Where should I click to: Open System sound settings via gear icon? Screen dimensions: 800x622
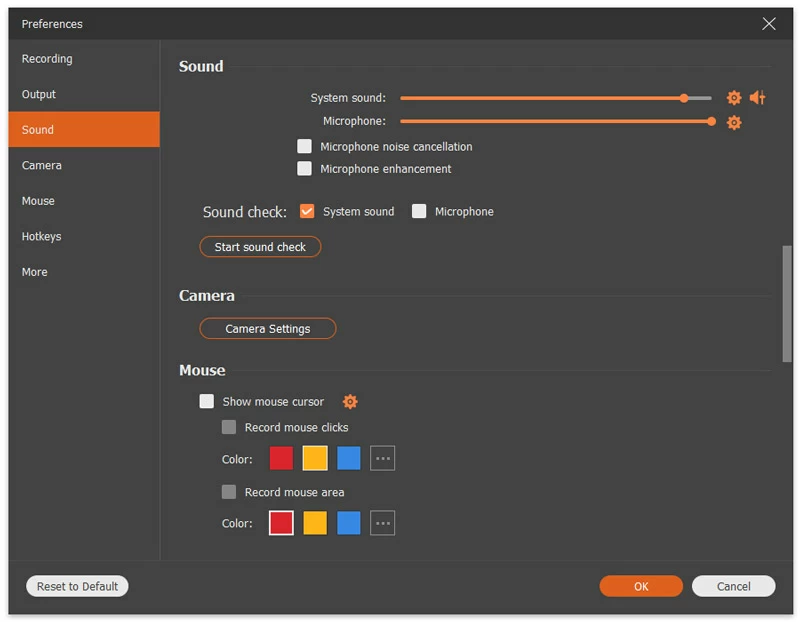(733, 98)
